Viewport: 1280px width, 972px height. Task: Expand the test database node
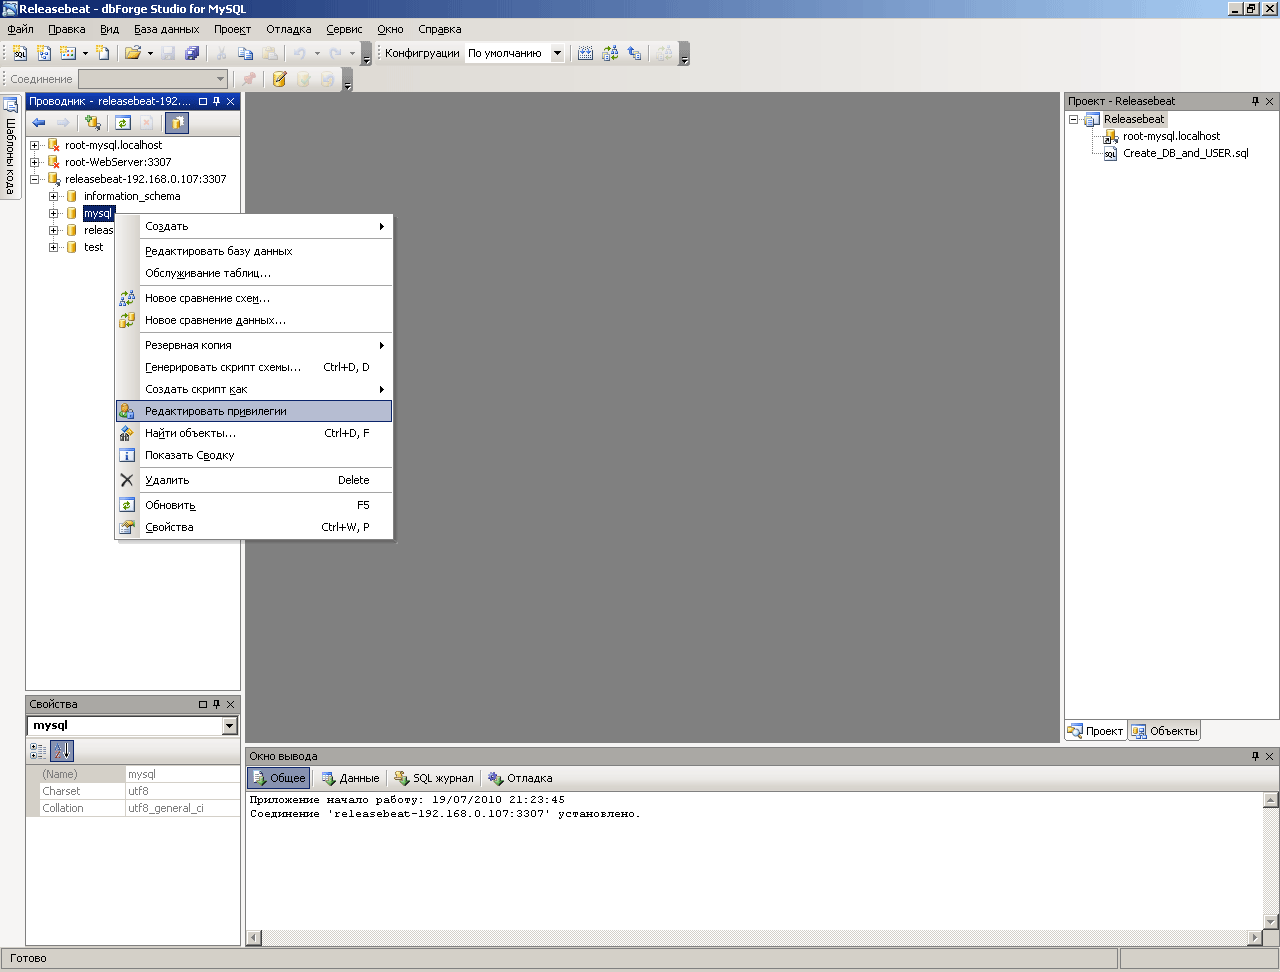pyautogui.click(x=54, y=247)
